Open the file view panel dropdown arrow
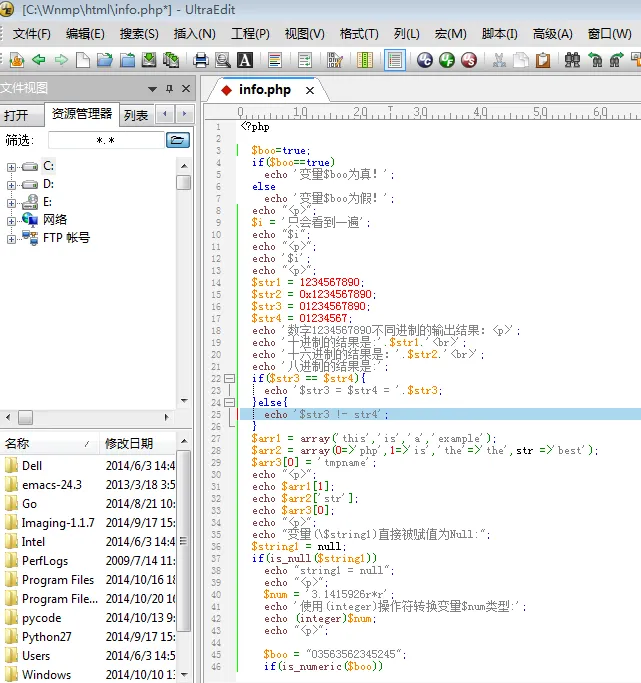This screenshot has width=641, height=683. tap(152, 89)
